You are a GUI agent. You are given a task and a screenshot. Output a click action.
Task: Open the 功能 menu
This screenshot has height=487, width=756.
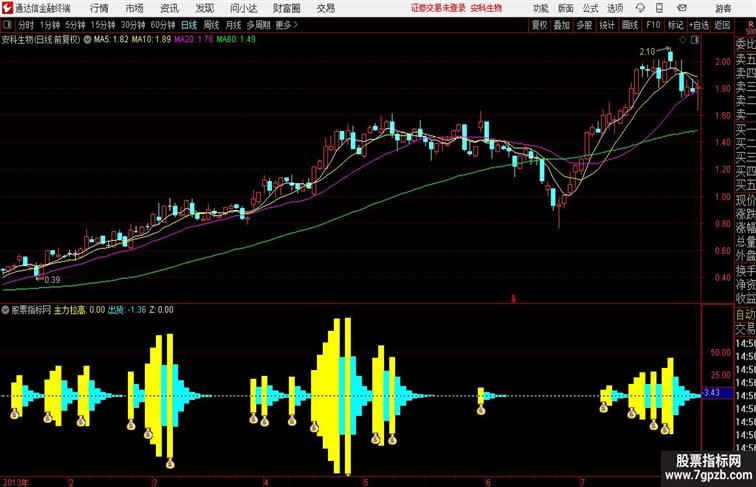tap(541, 8)
